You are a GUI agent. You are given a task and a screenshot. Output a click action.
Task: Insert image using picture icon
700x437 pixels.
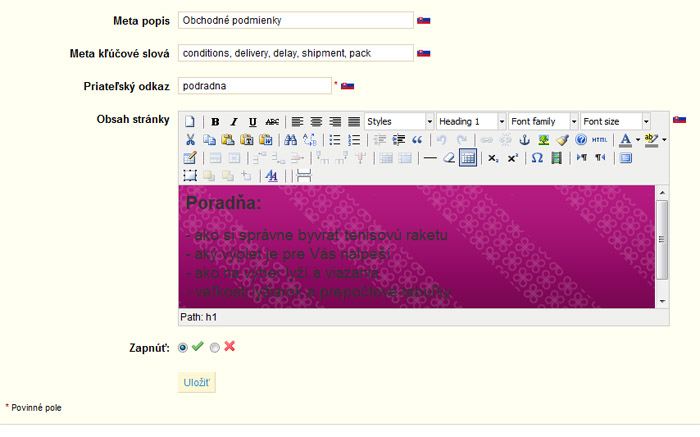pyautogui.click(x=543, y=140)
